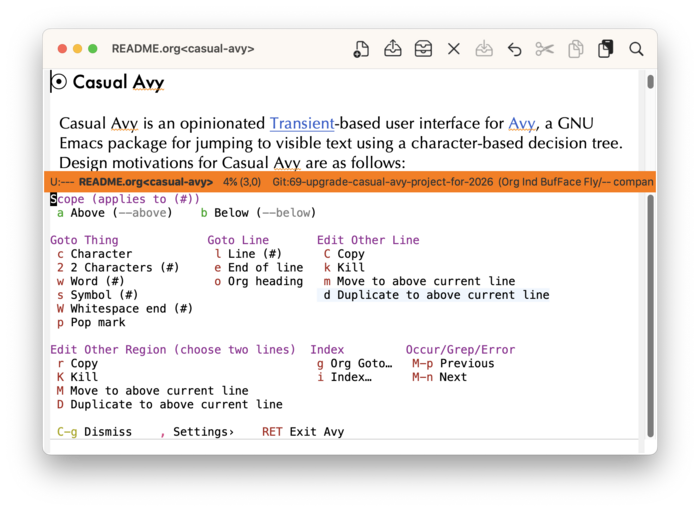Click the README.org<casual-avy> window title

coord(183,49)
